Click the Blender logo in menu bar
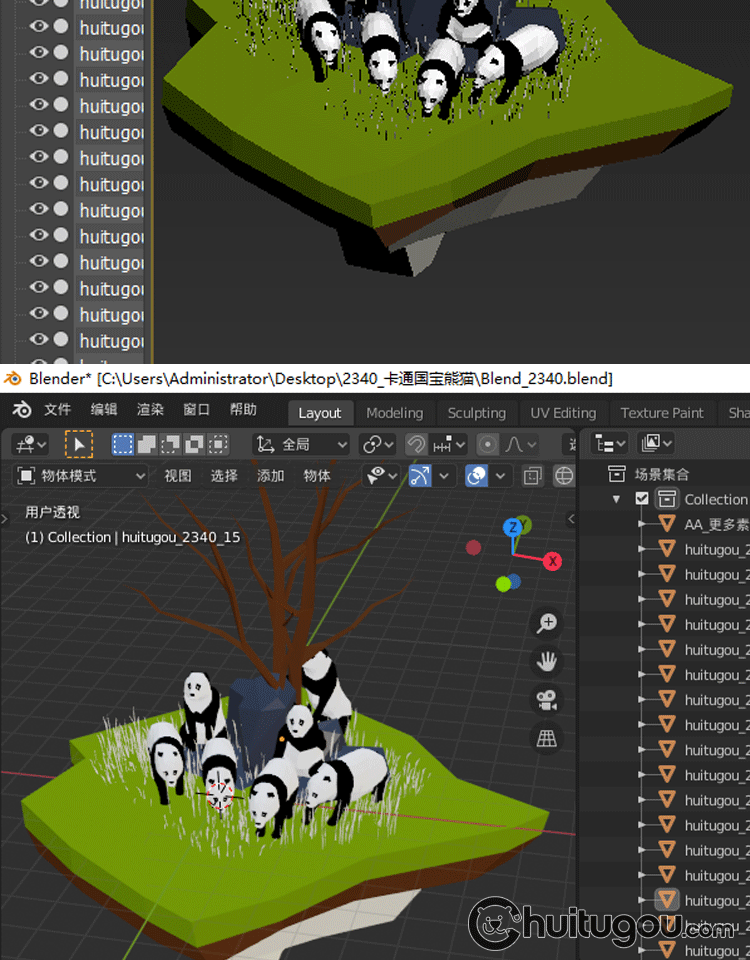Viewport: 750px width, 960px height. pos(22,410)
